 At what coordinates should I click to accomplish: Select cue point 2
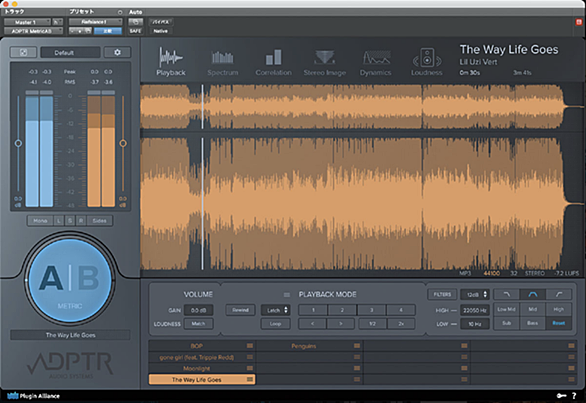coord(342,310)
